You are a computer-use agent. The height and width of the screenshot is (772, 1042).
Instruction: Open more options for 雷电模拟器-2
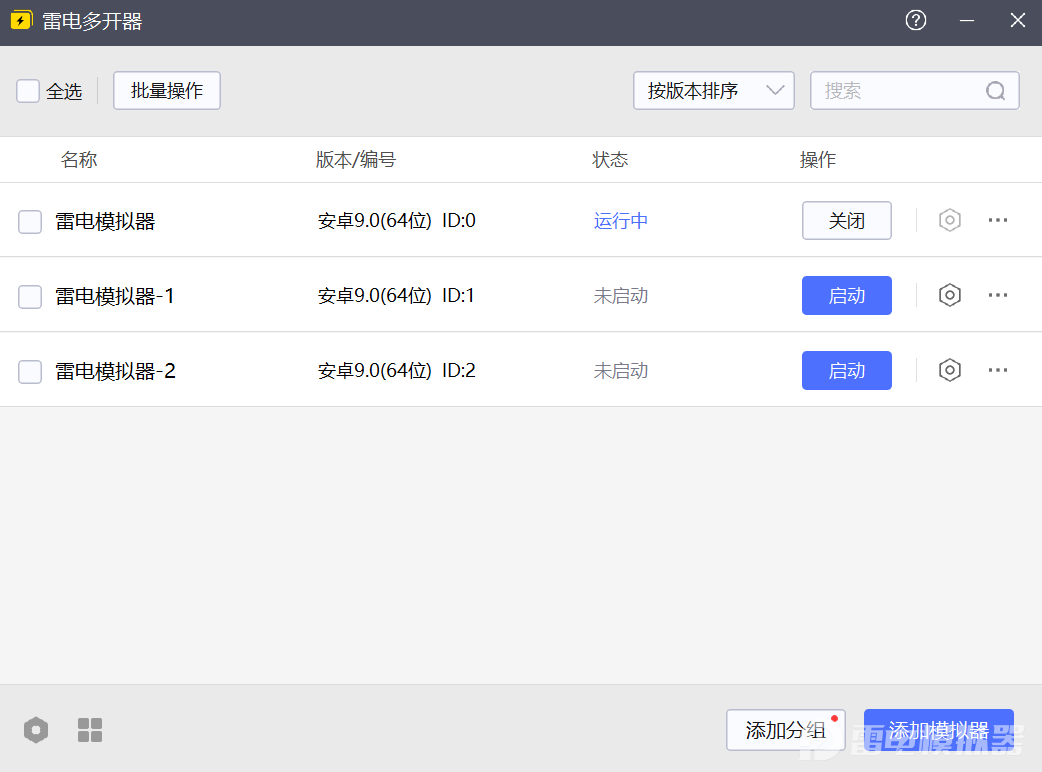997,370
